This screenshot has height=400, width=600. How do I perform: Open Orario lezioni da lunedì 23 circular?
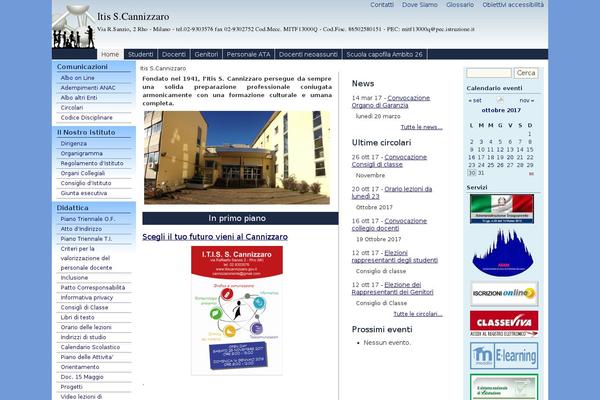pyautogui.click(x=392, y=193)
